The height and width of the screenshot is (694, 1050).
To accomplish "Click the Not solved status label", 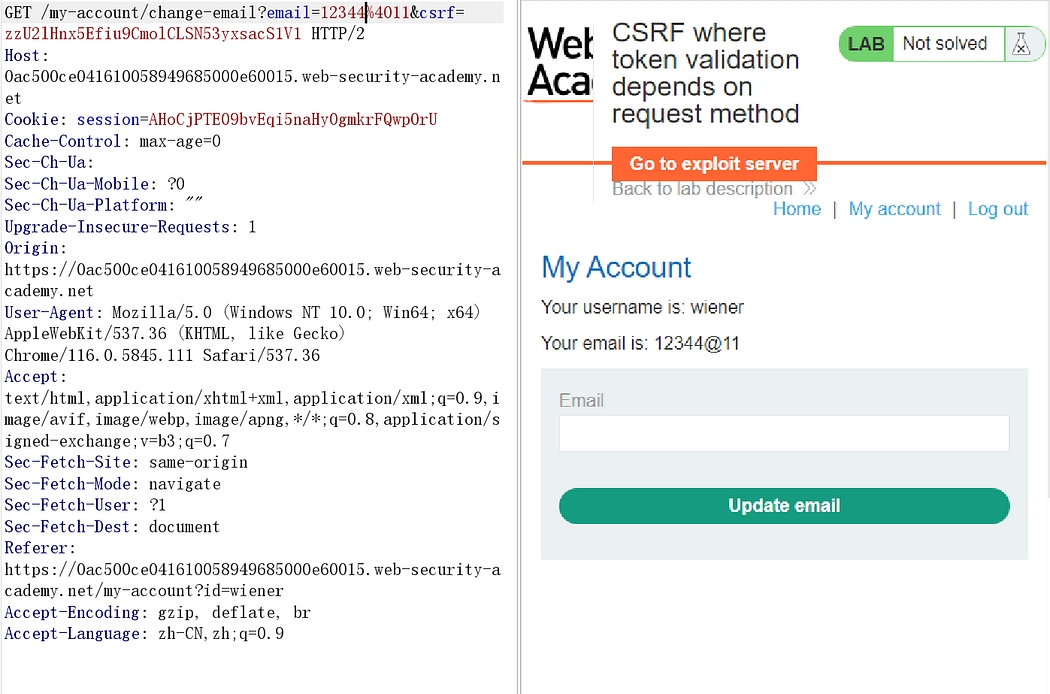I will click(x=944, y=44).
